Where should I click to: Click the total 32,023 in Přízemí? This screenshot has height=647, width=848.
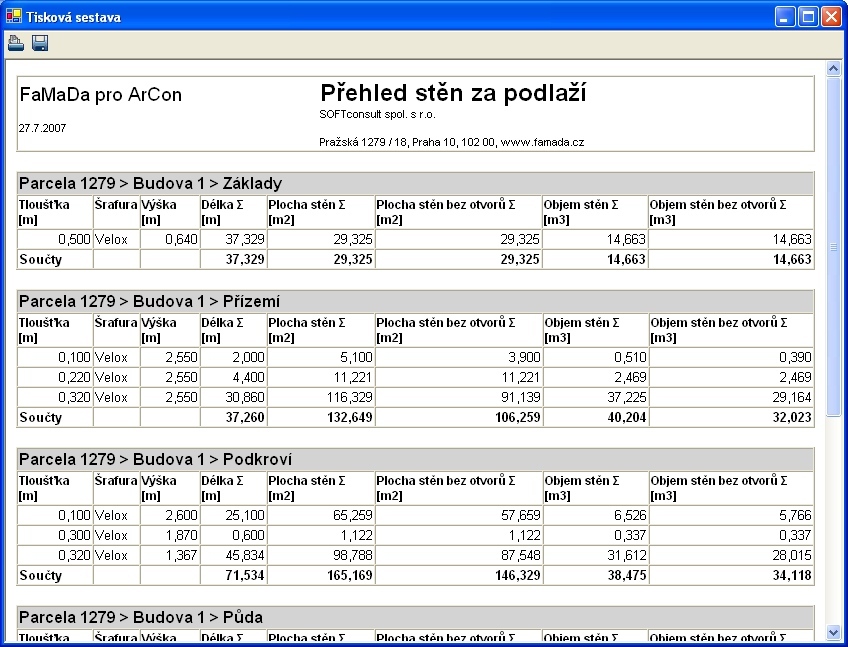(x=792, y=417)
